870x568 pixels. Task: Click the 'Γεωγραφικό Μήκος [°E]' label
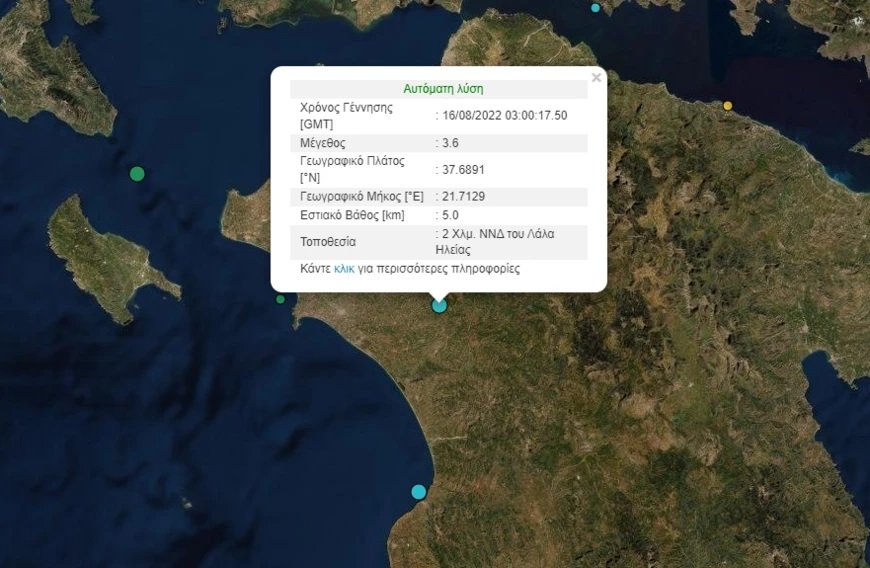(364, 196)
